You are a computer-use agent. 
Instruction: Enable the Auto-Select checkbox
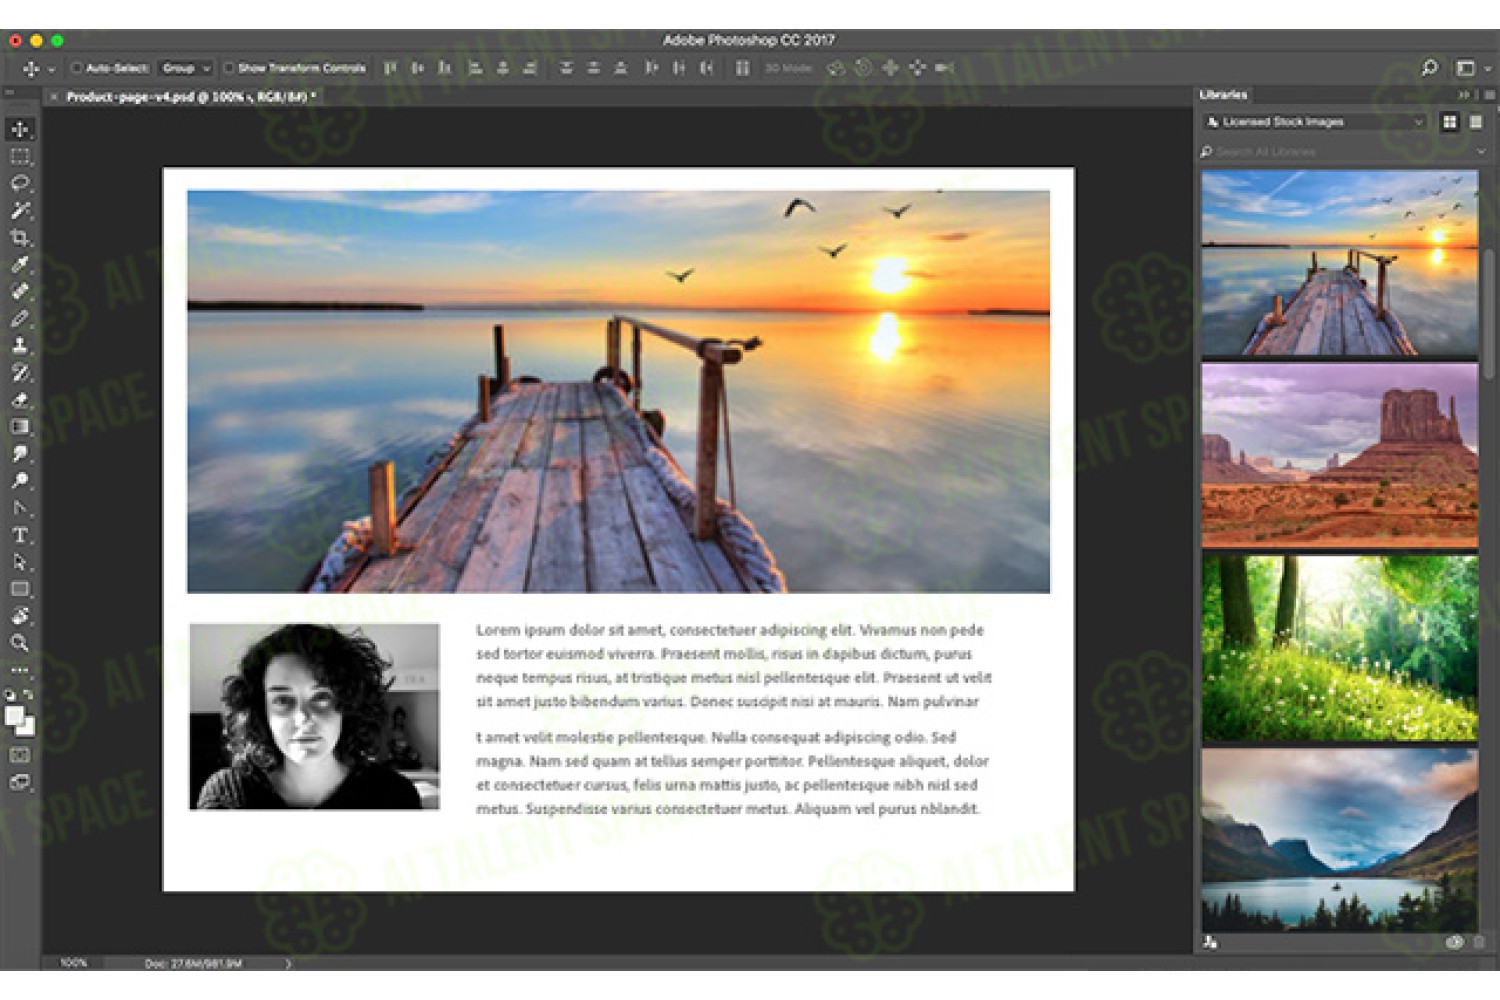pyautogui.click(x=76, y=68)
